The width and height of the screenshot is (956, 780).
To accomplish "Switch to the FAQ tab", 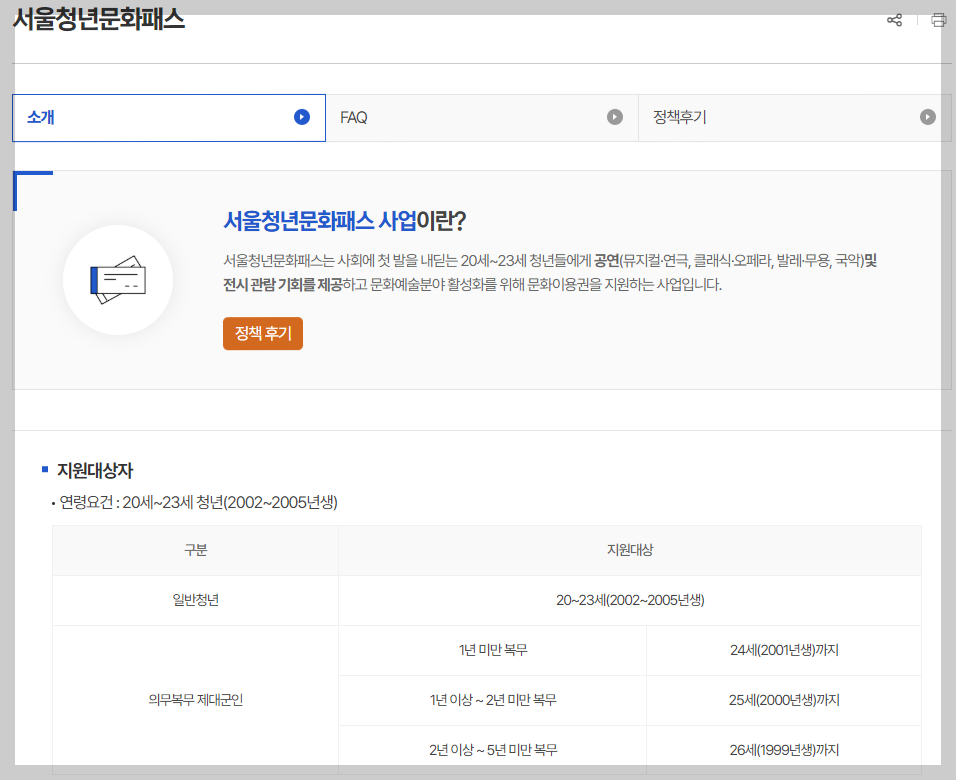I will click(x=482, y=118).
